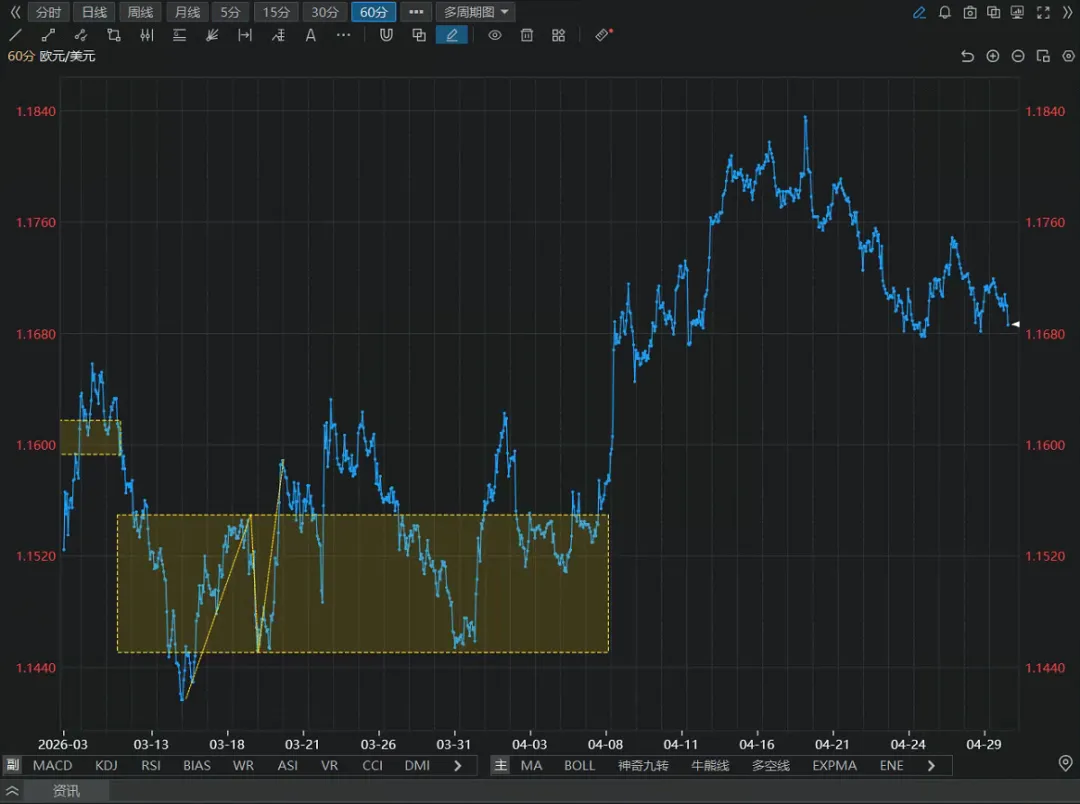Select the KDJ indicator
This screenshot has height=804, width=1080.
coord(106,765)
